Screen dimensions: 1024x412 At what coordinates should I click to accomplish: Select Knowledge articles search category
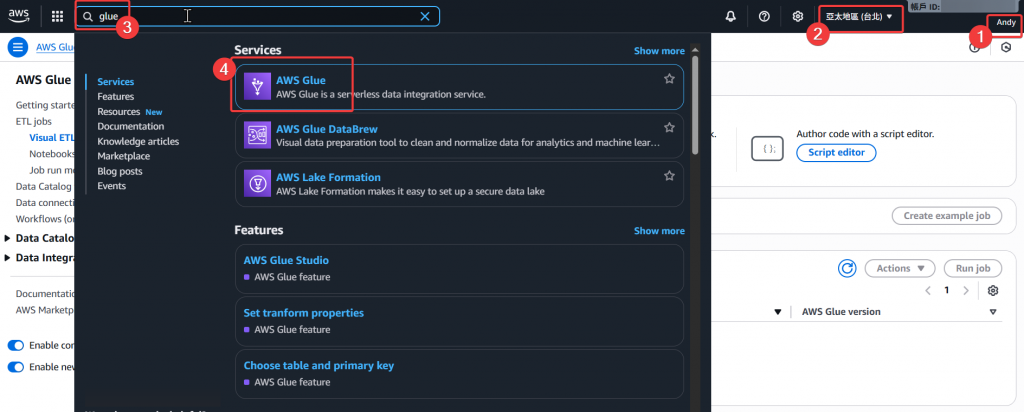point(138,141)
